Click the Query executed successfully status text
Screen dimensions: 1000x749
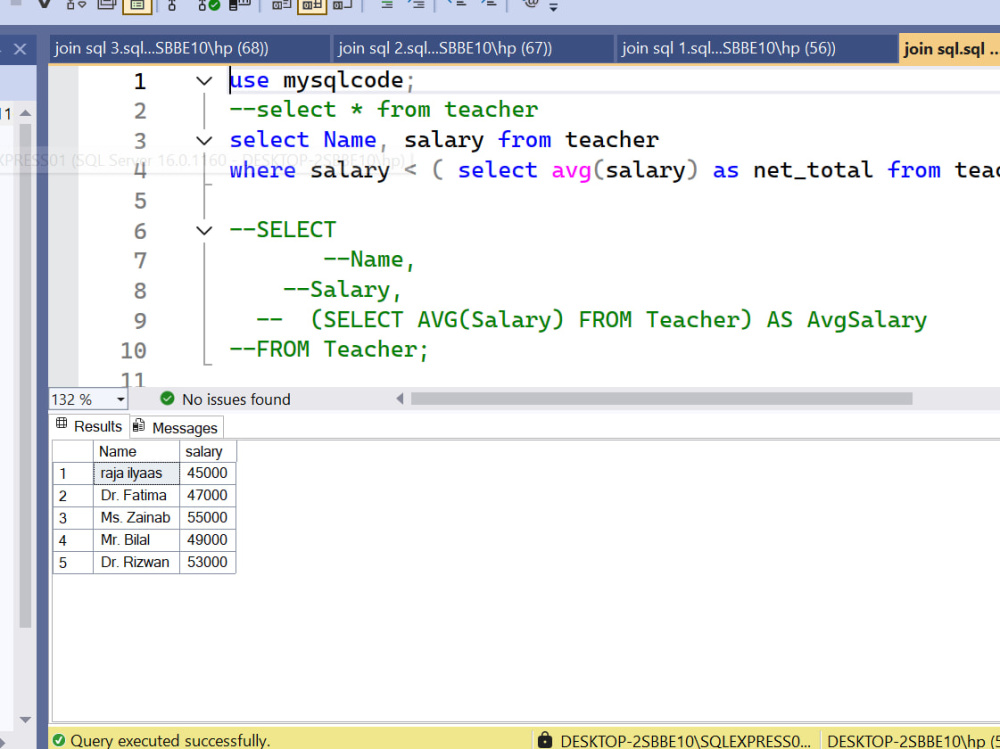[x=170, y=741]
